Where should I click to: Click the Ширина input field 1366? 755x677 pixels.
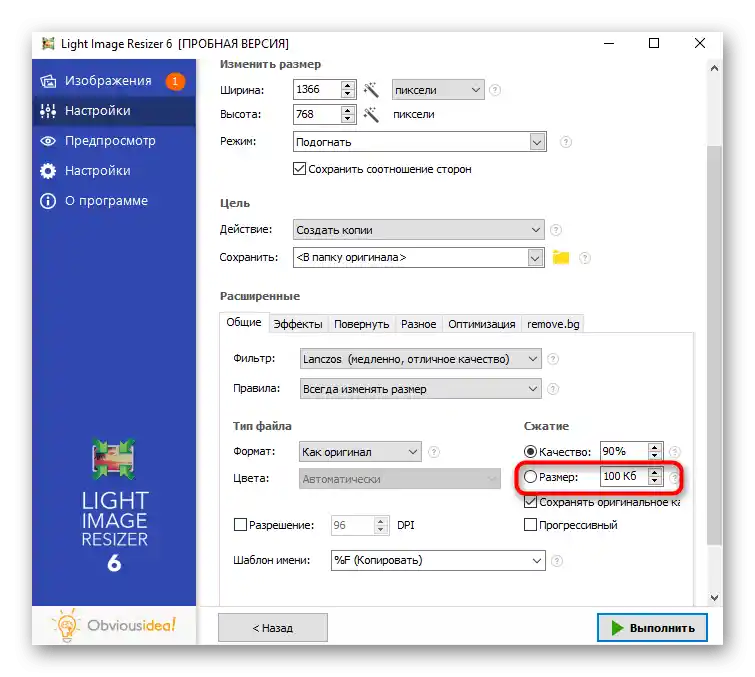coord(317,90)
